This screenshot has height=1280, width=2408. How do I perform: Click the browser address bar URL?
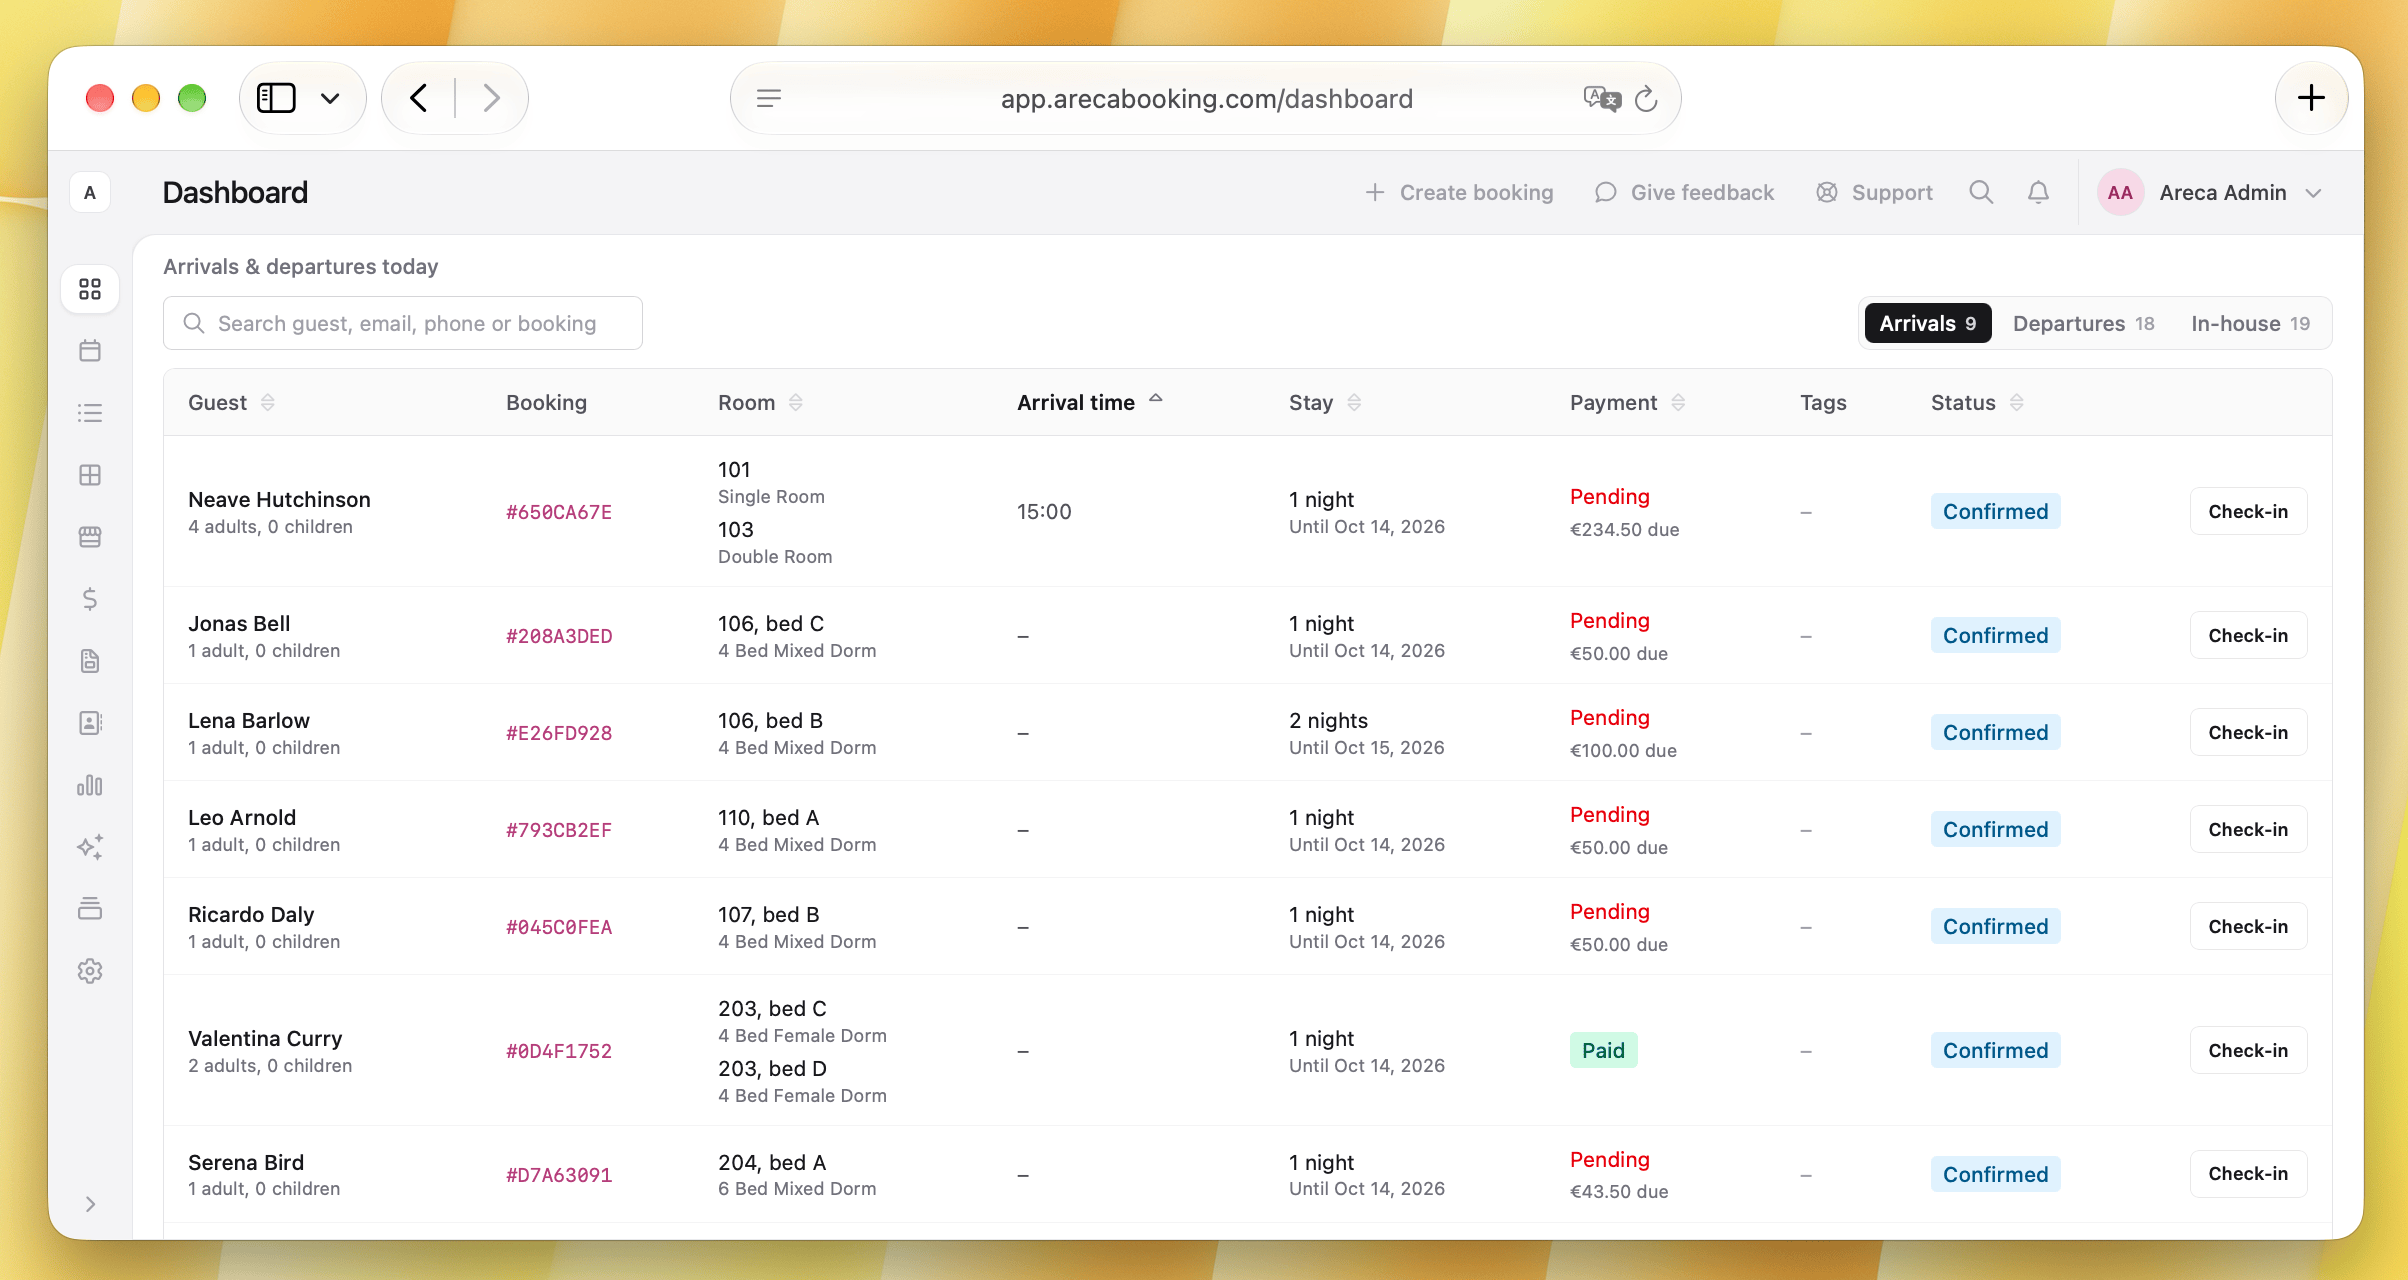pyautogui.click(x=1207, y=99)
